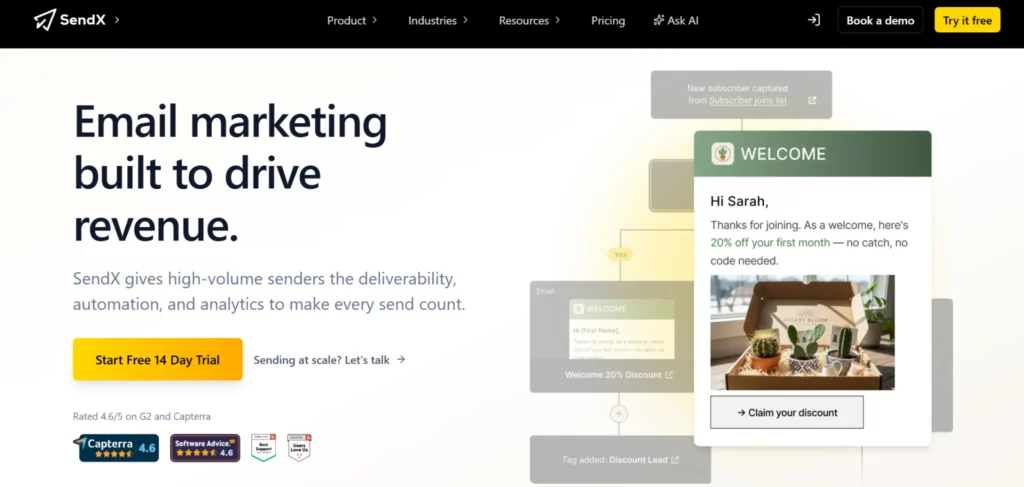Click the 20% off your first month text
1024x487 pixels.
coord(770,243)
